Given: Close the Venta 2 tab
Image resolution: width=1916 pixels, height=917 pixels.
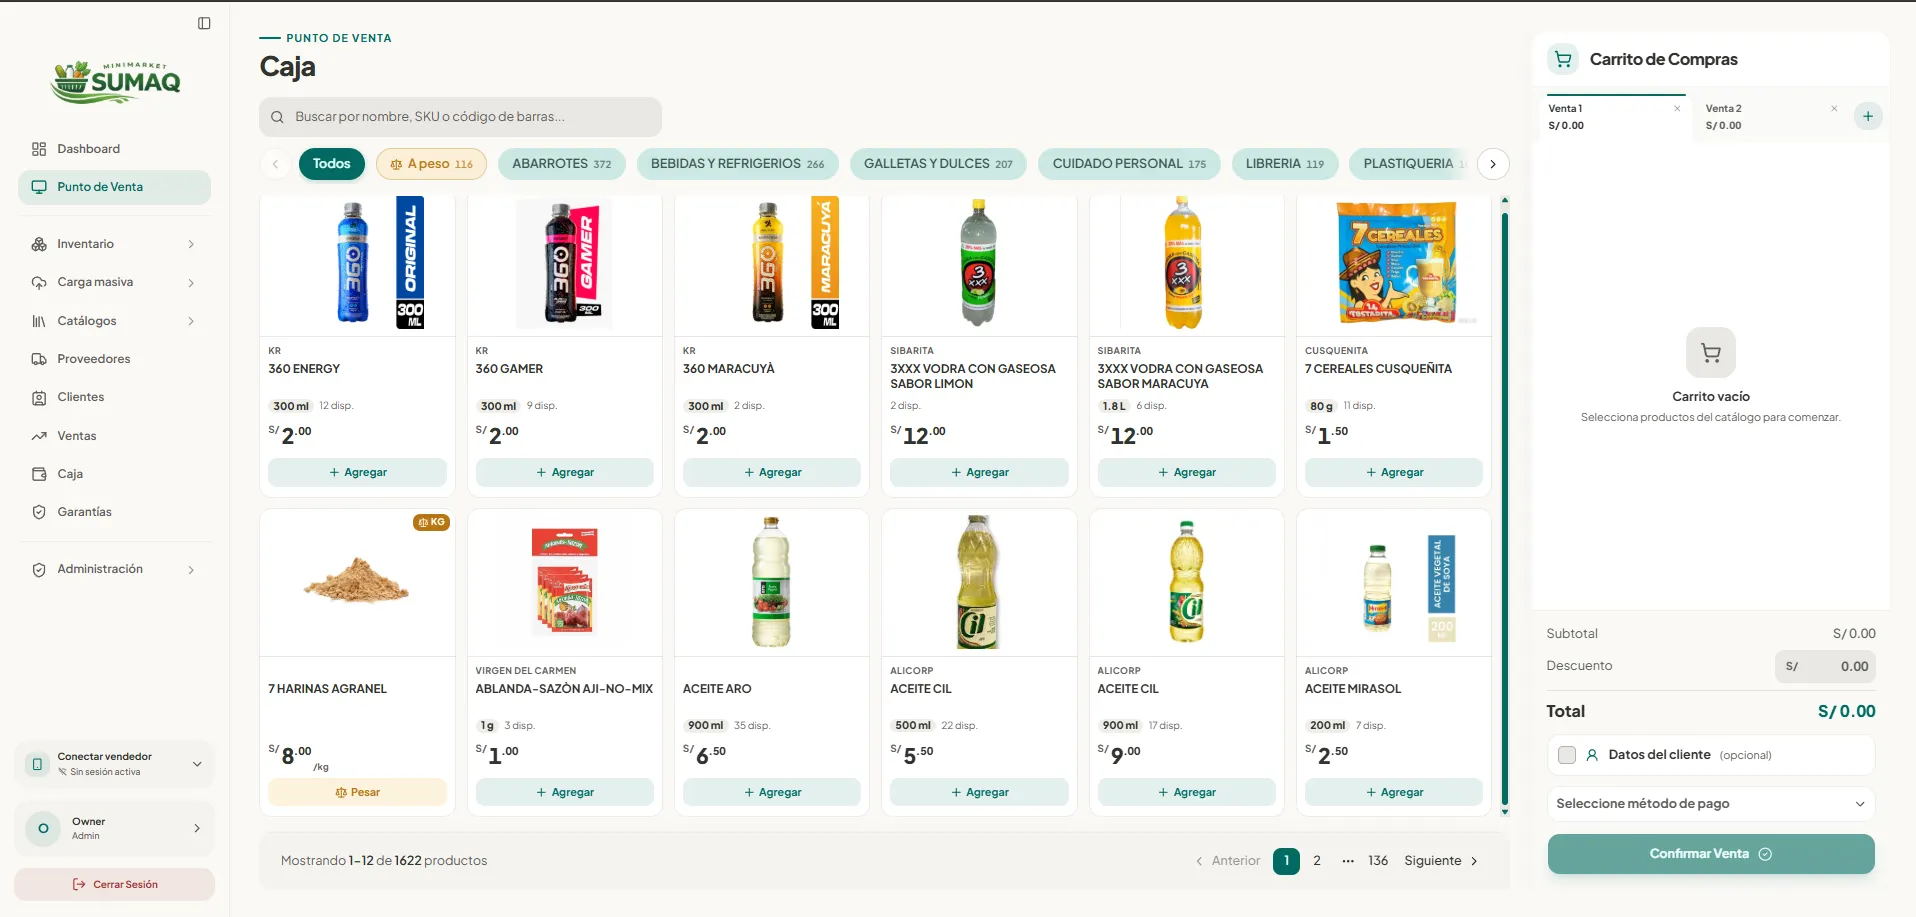Looking at the screenshot, I should pos(1834,108).
